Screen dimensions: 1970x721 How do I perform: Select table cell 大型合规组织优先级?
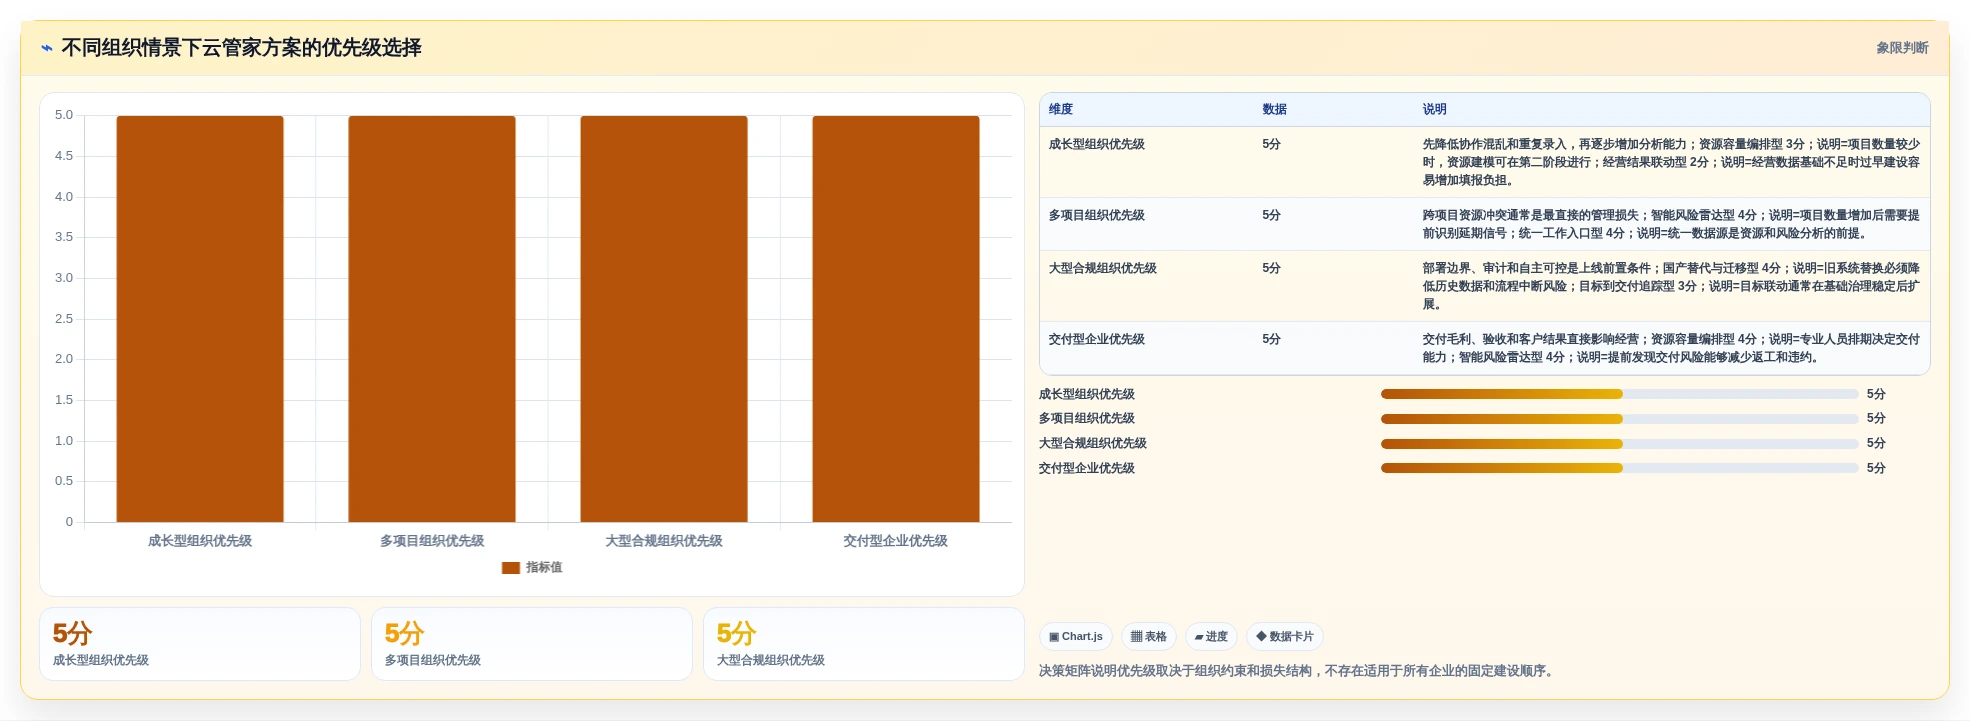1103,268
